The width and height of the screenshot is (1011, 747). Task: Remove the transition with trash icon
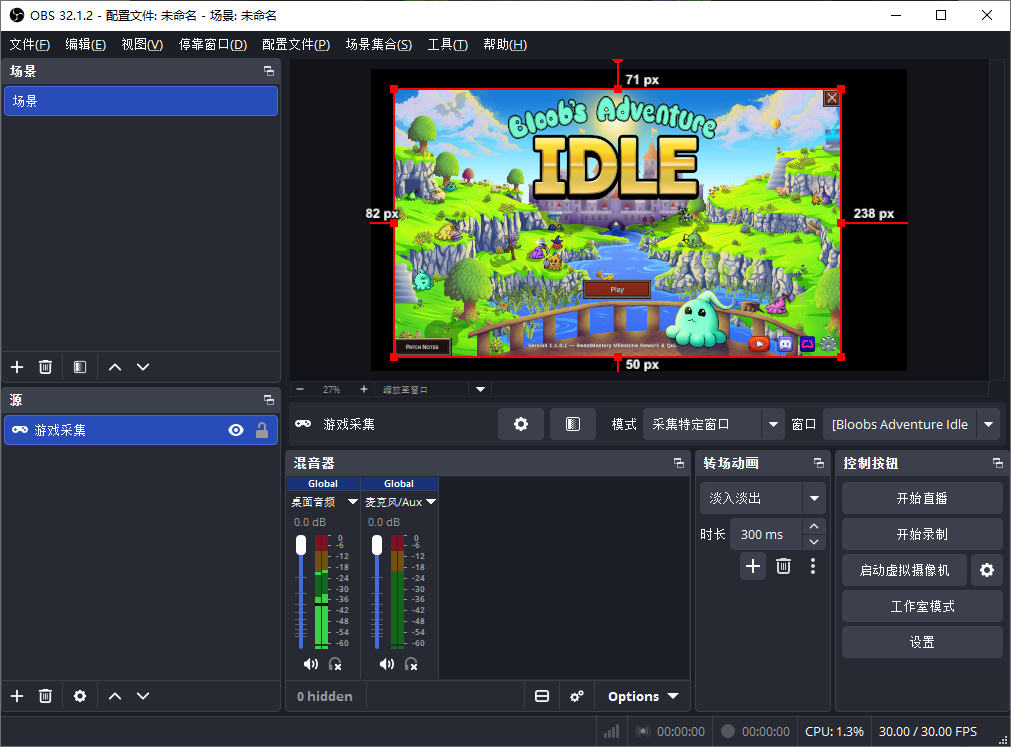pos(783,567)
